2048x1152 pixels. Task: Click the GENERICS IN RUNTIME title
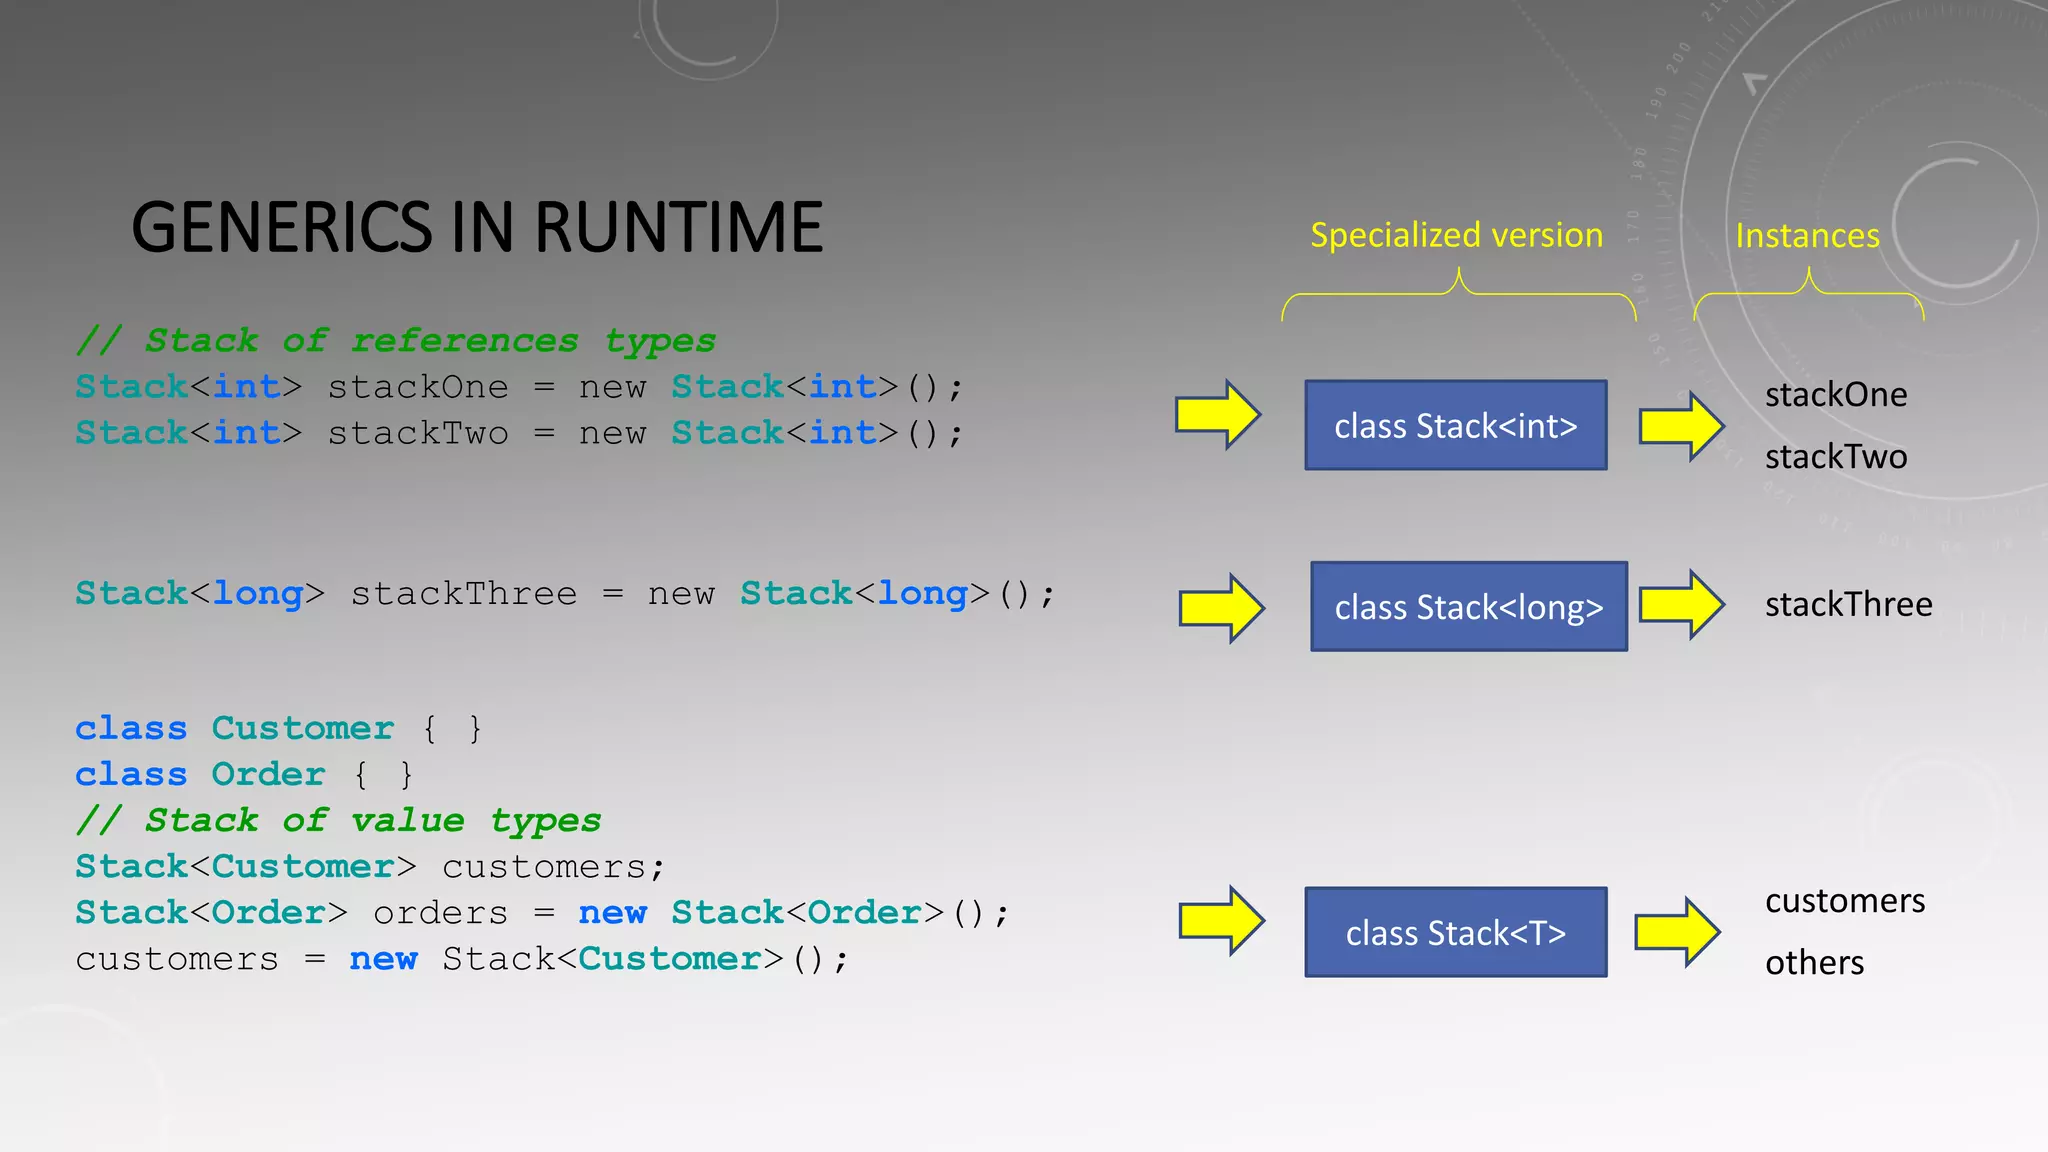pos(477,228)
